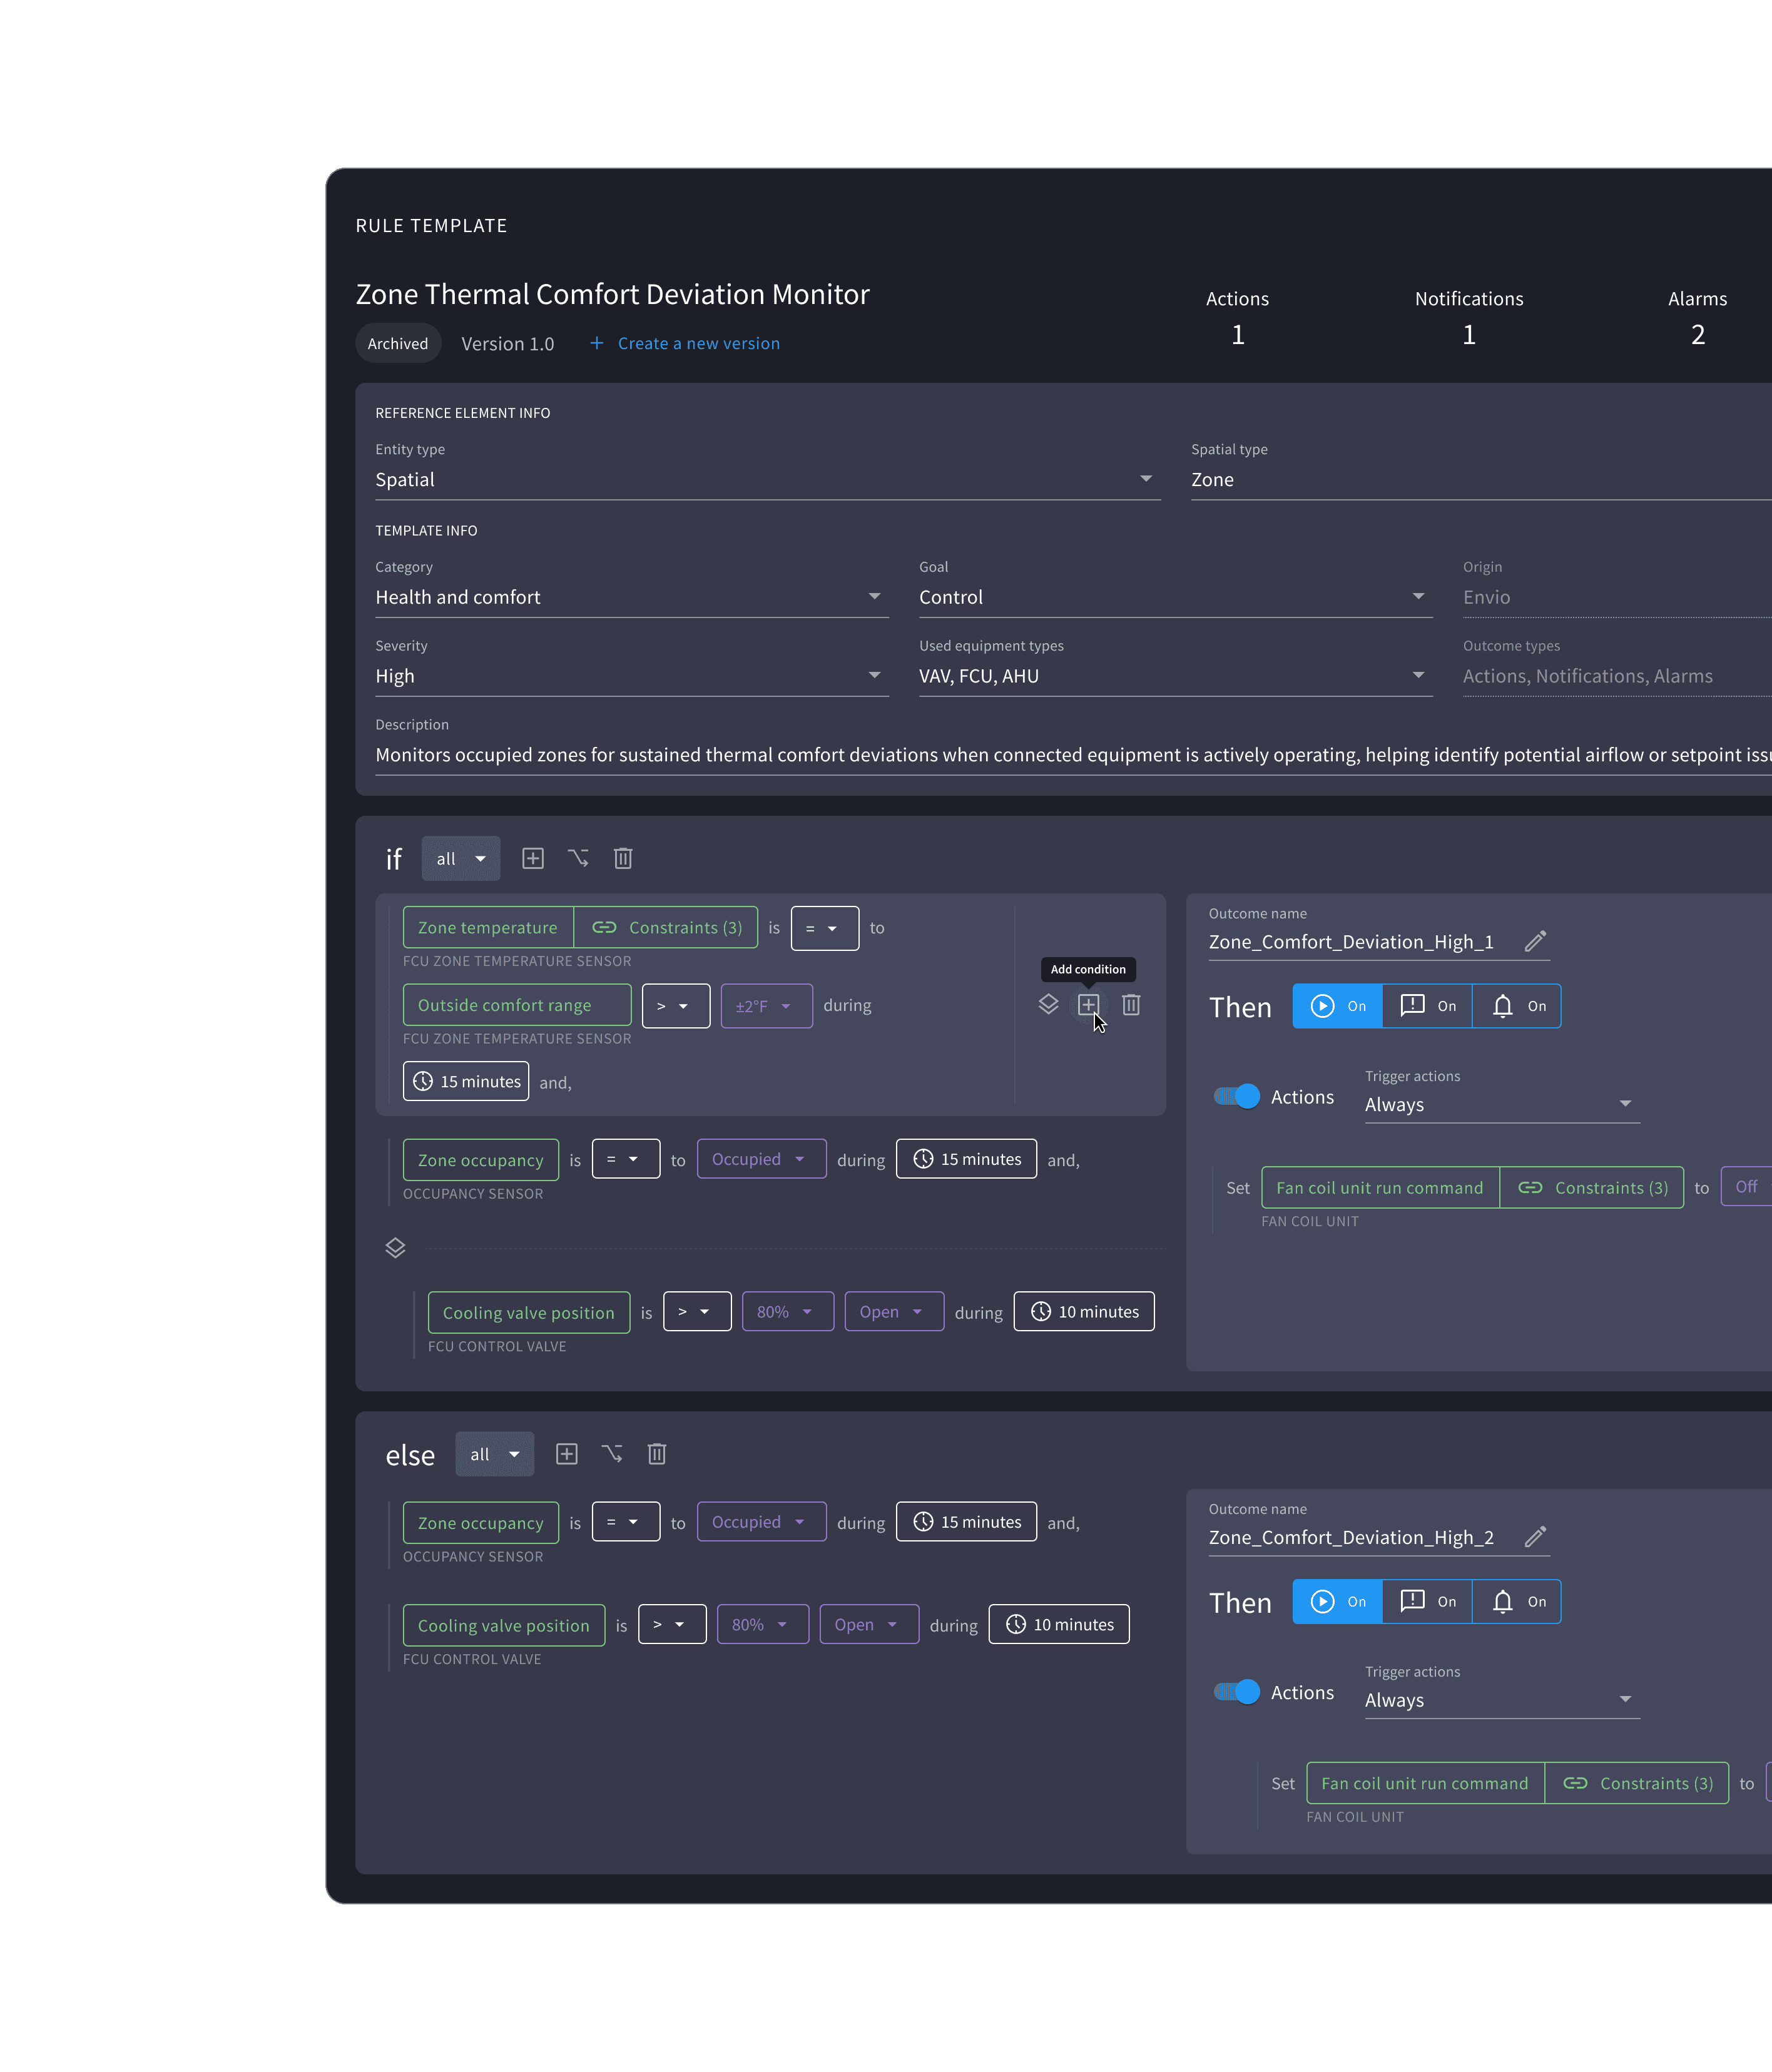Edit Zone_Comfort_Deviation_High_2 outcome name pencil
Image resolution: width=1772 pixels, height=2072 pixels.
click(1535, 1537)
